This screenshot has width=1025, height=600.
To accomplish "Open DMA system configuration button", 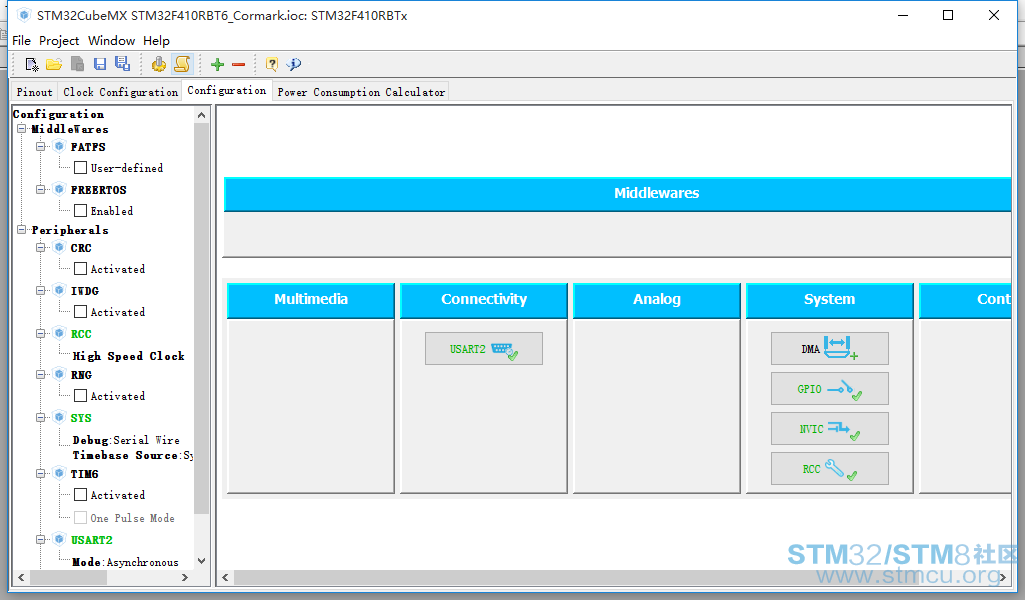I will (x=830, y=348).
